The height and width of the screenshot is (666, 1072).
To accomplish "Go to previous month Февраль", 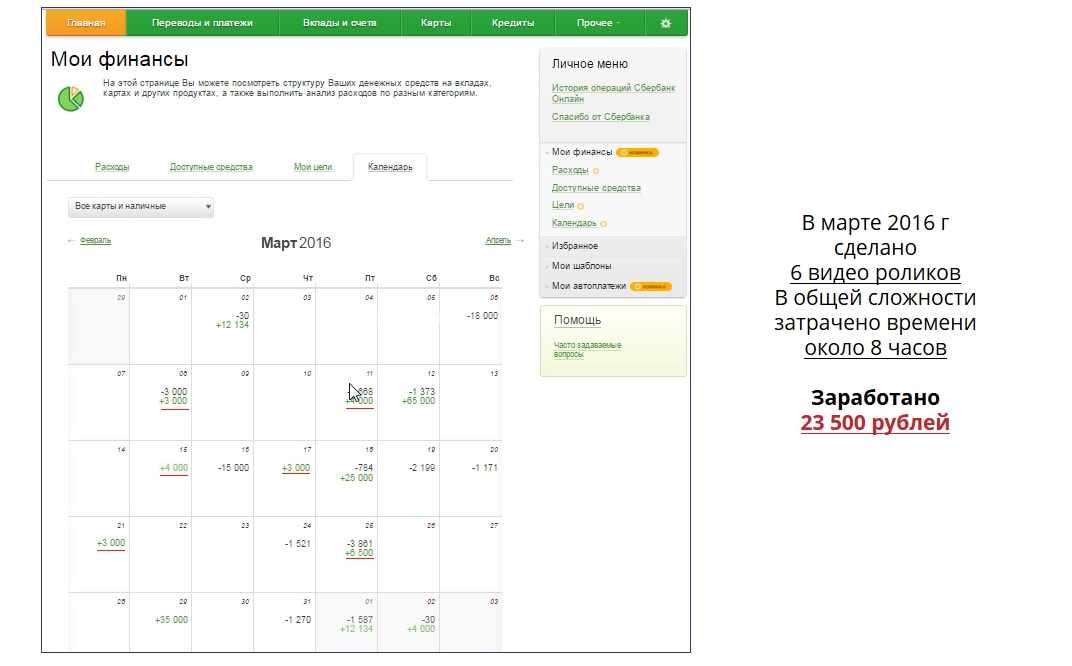I will (x=95, y=241).
